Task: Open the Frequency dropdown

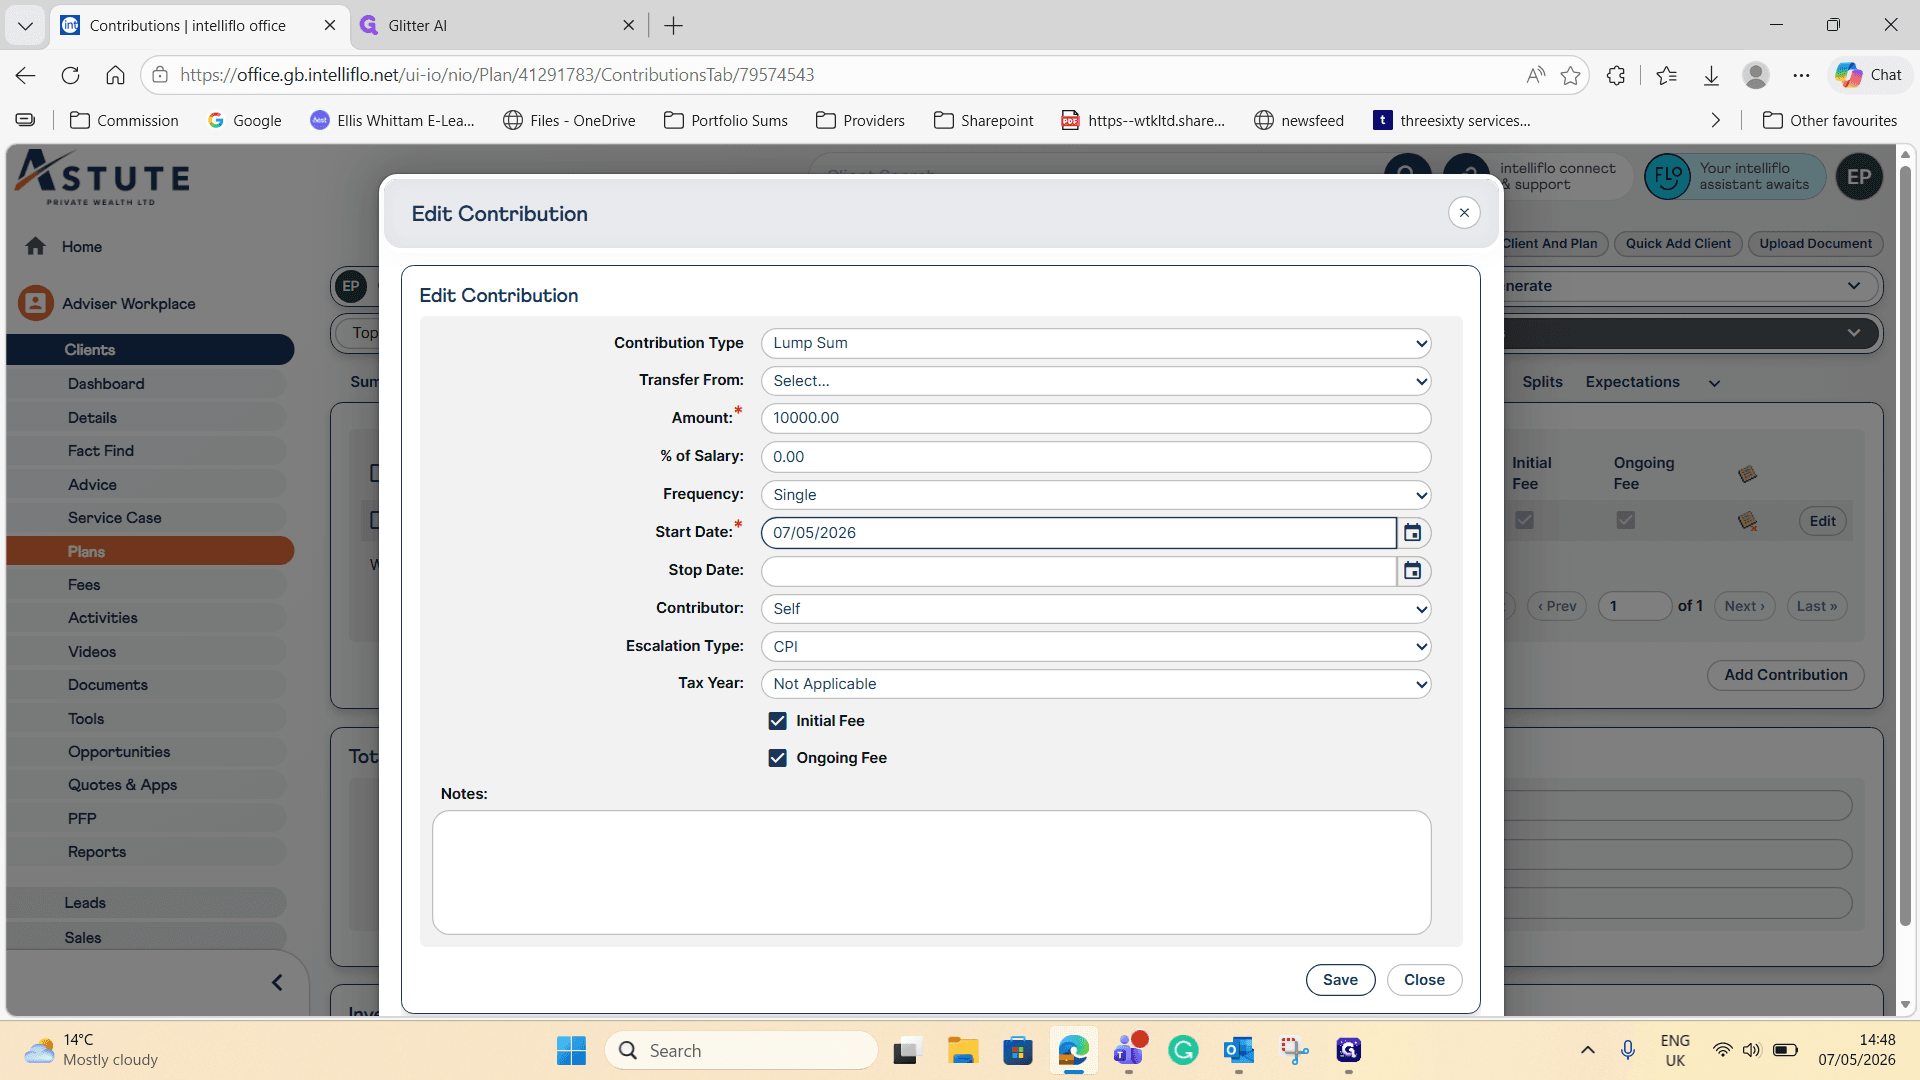Action: [x=1096, y=495]
